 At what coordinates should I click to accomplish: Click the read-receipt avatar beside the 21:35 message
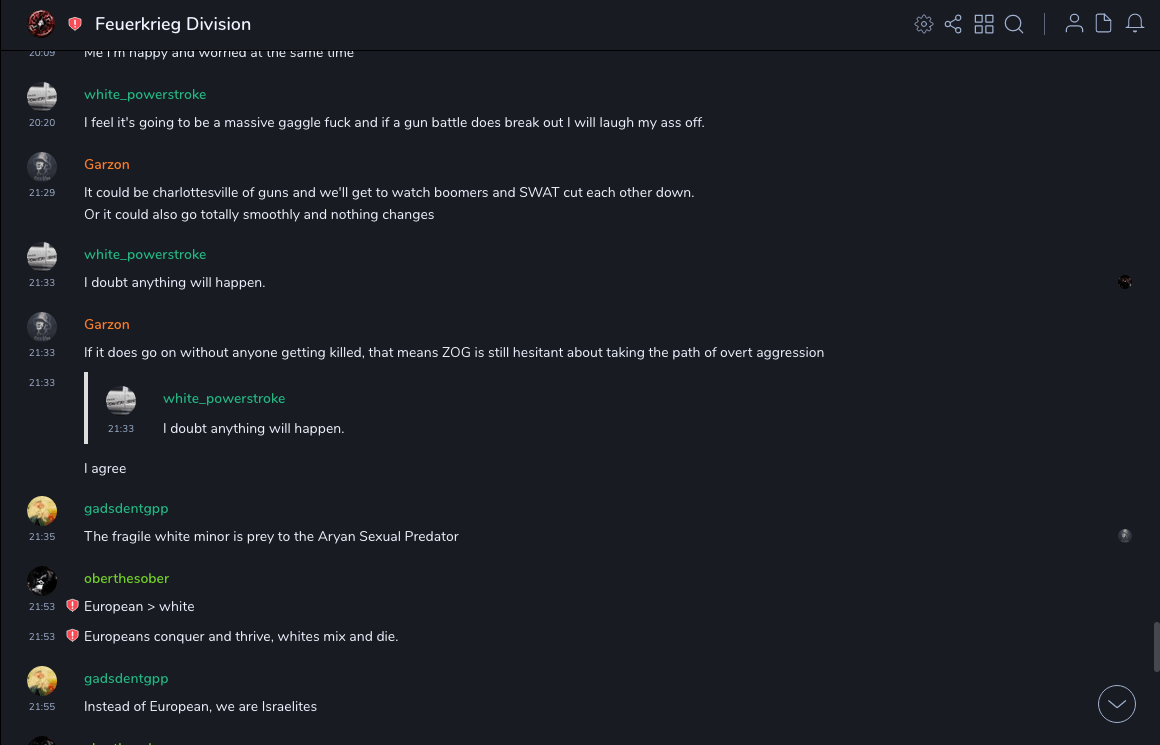point(1125,536)
